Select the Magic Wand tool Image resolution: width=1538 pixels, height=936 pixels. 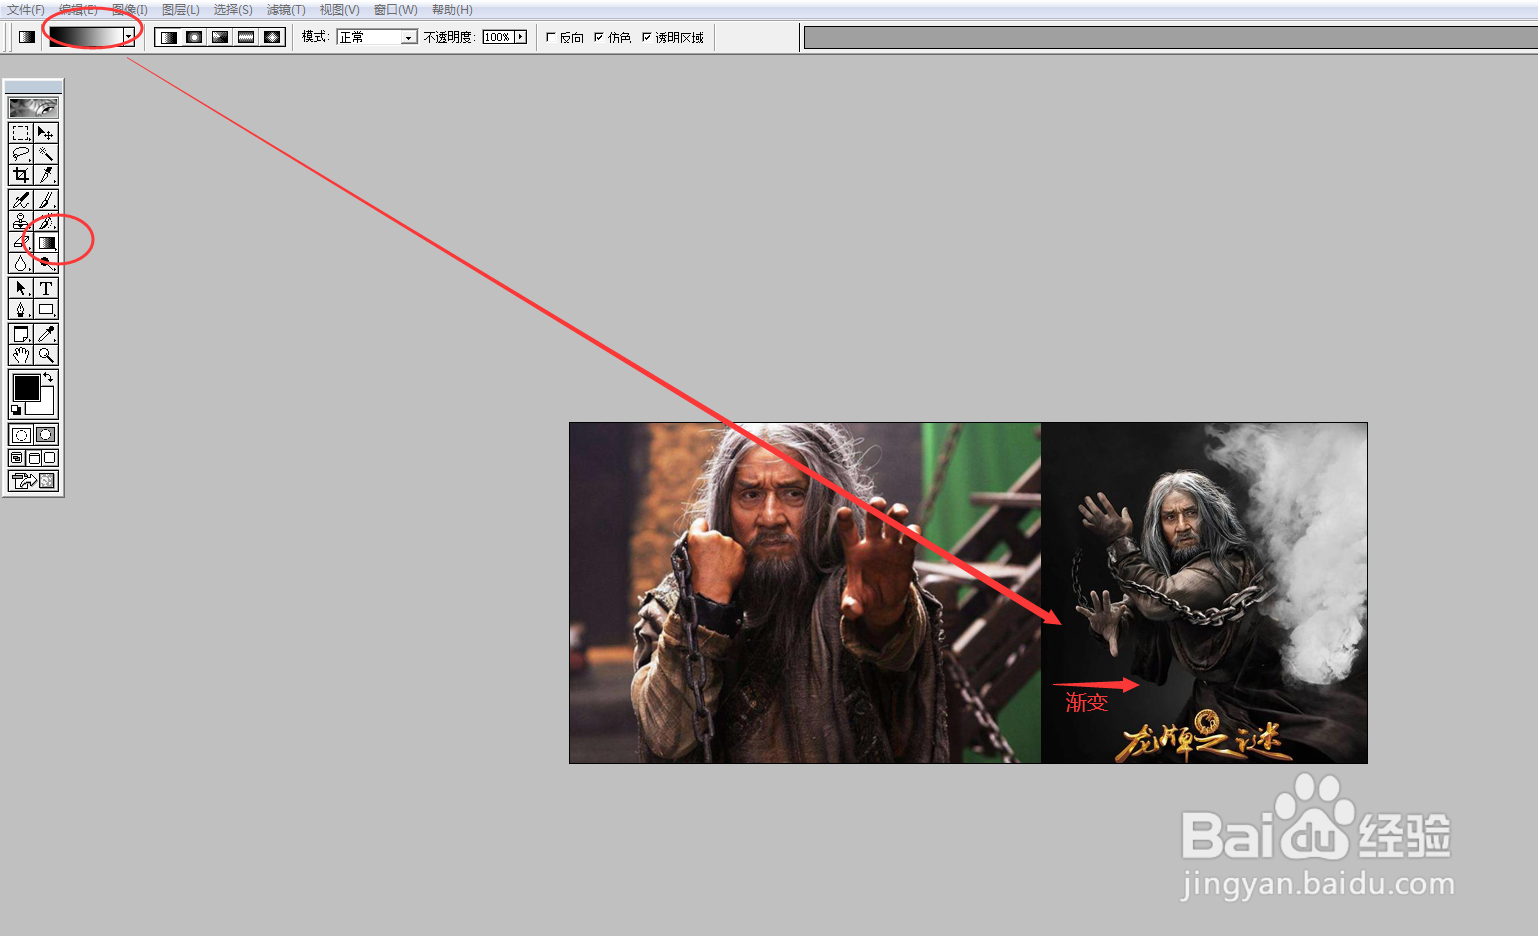pos(46,154)
